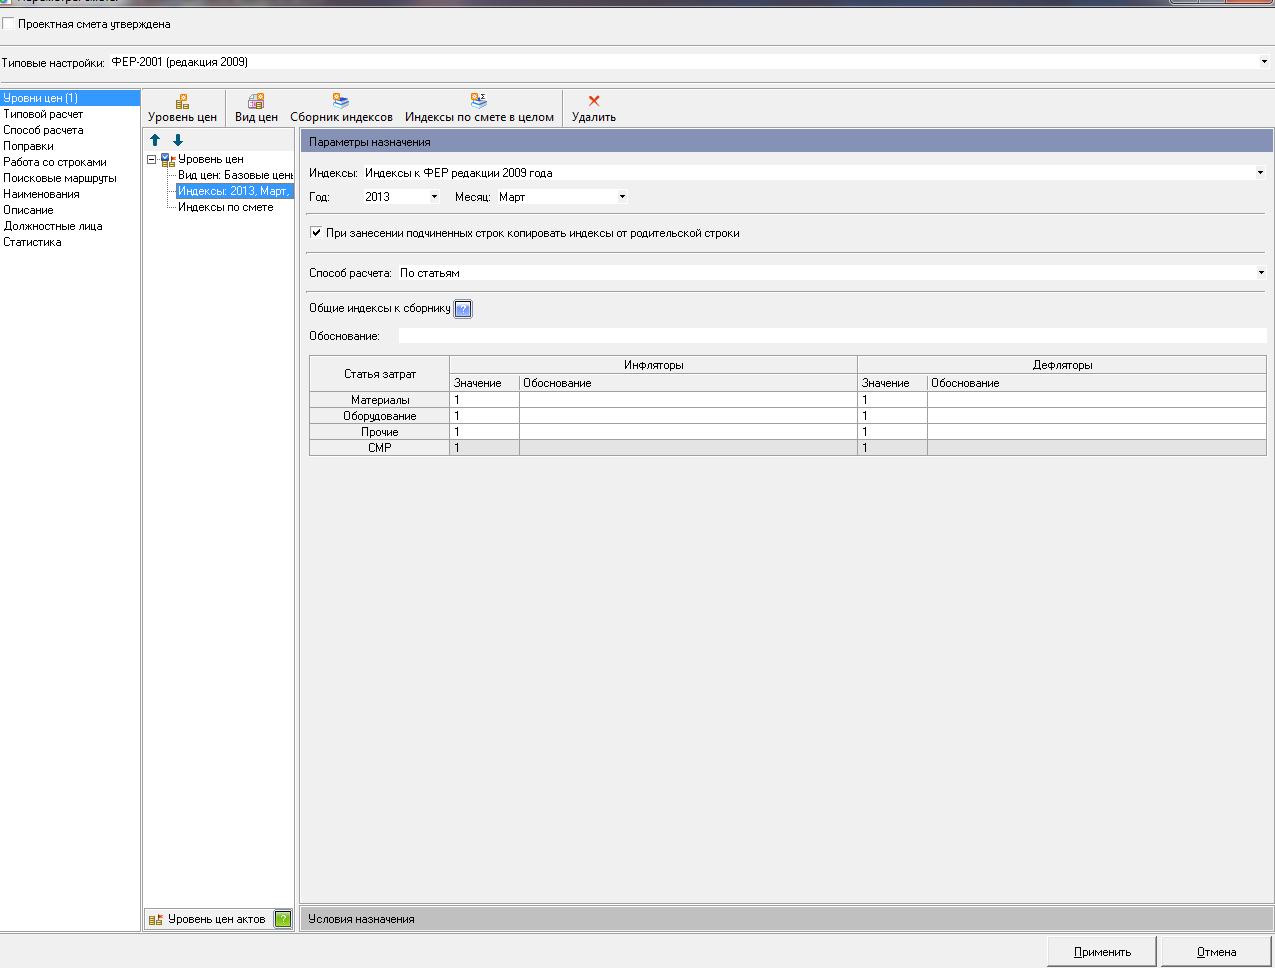Toggle the Проектная смета утверждена checkbox
1275x968 pixels.
pos(9,24)
